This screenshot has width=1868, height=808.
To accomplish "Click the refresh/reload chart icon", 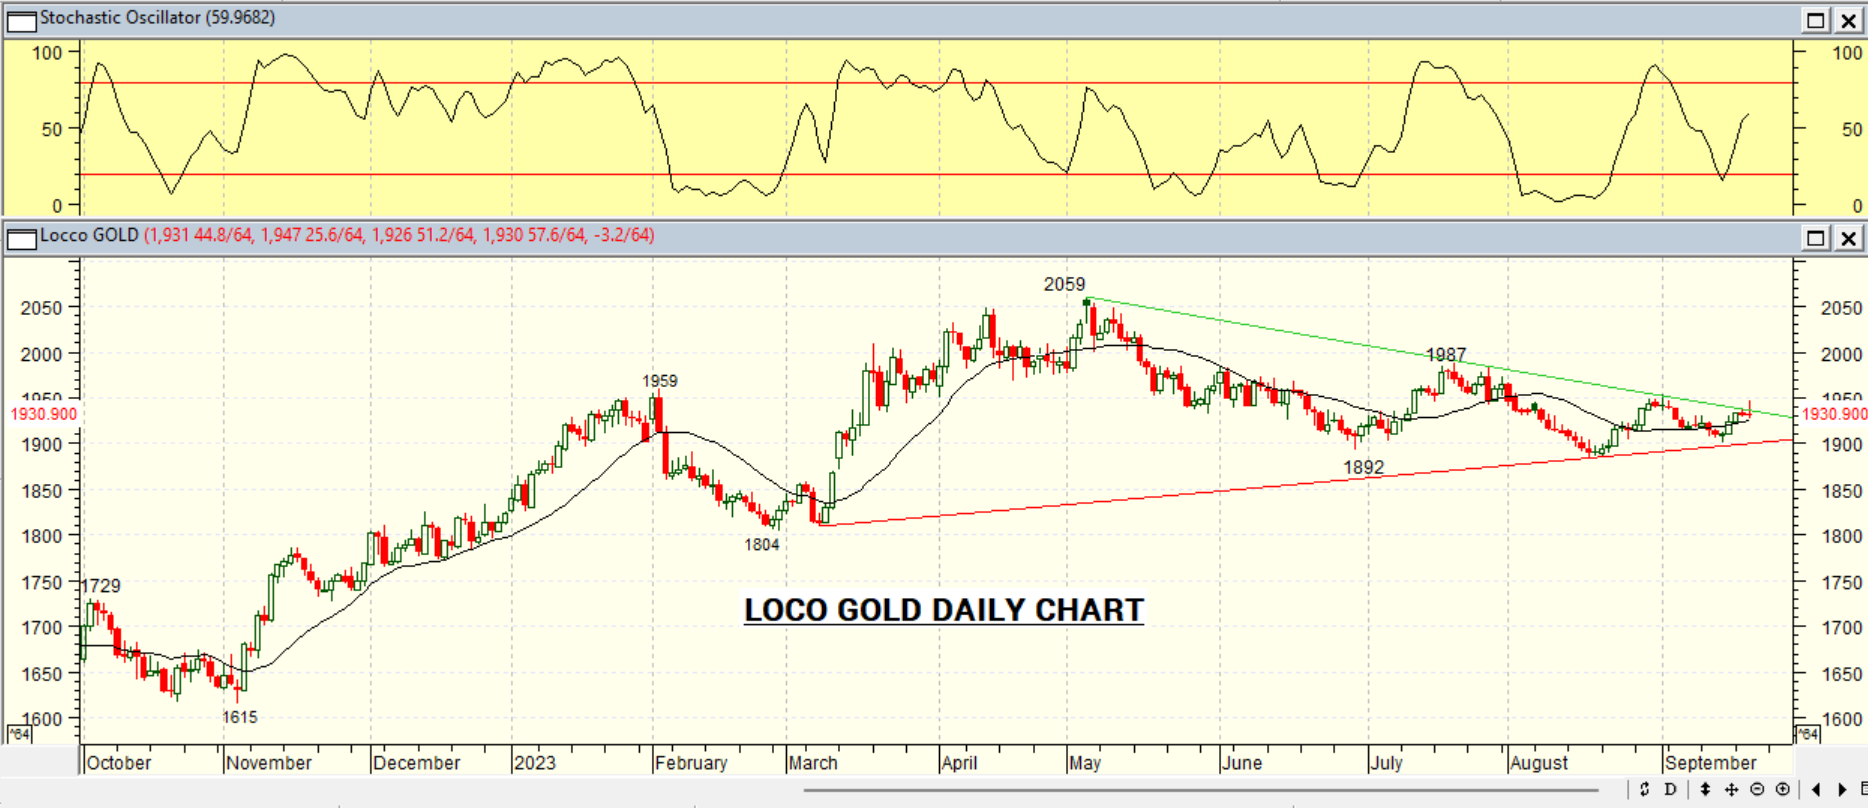I will click(1645, 789).
